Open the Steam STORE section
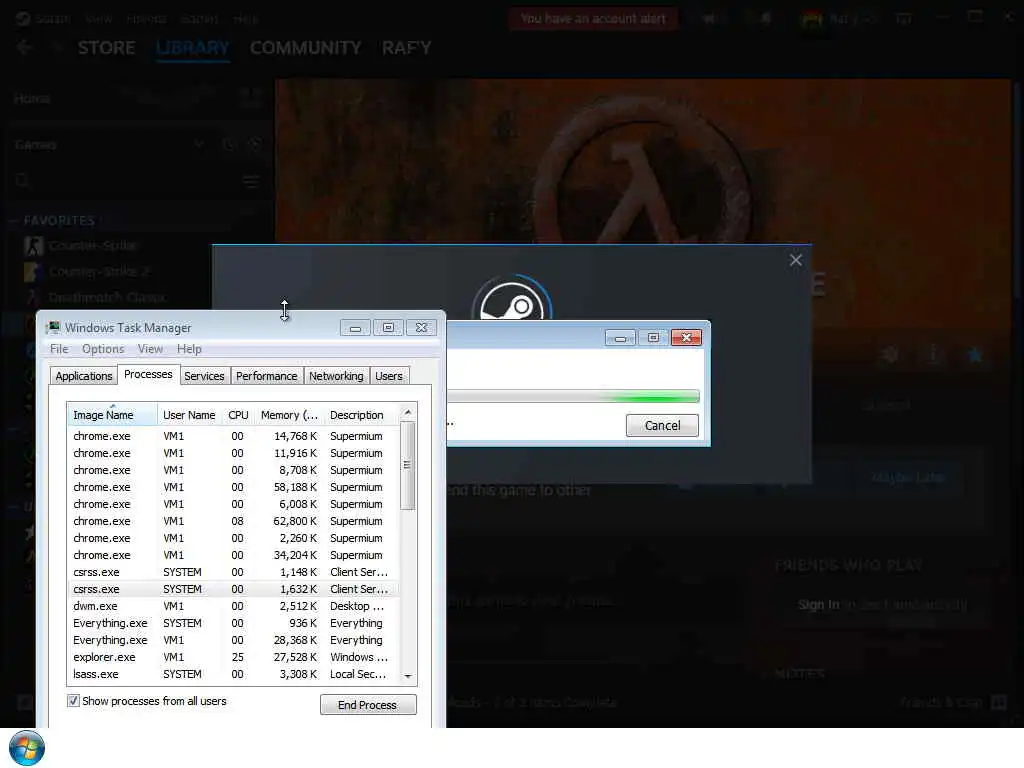The image size is (1024, 768). tap(106, 48)
